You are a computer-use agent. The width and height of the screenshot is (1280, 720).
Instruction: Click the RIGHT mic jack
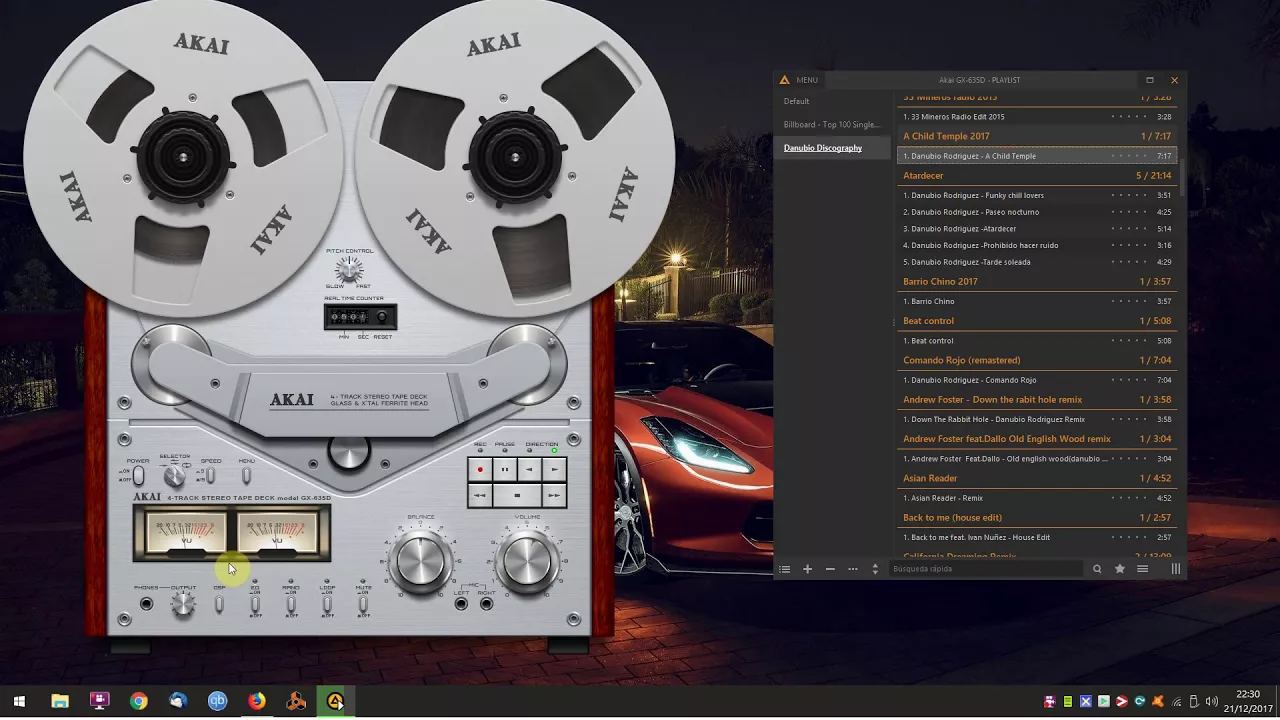486,604
